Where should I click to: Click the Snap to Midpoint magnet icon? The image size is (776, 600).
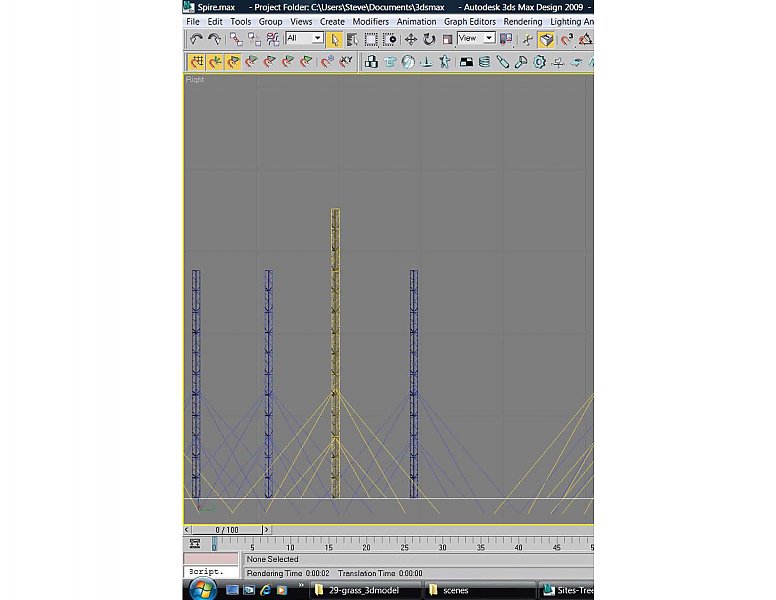[270, 62]
